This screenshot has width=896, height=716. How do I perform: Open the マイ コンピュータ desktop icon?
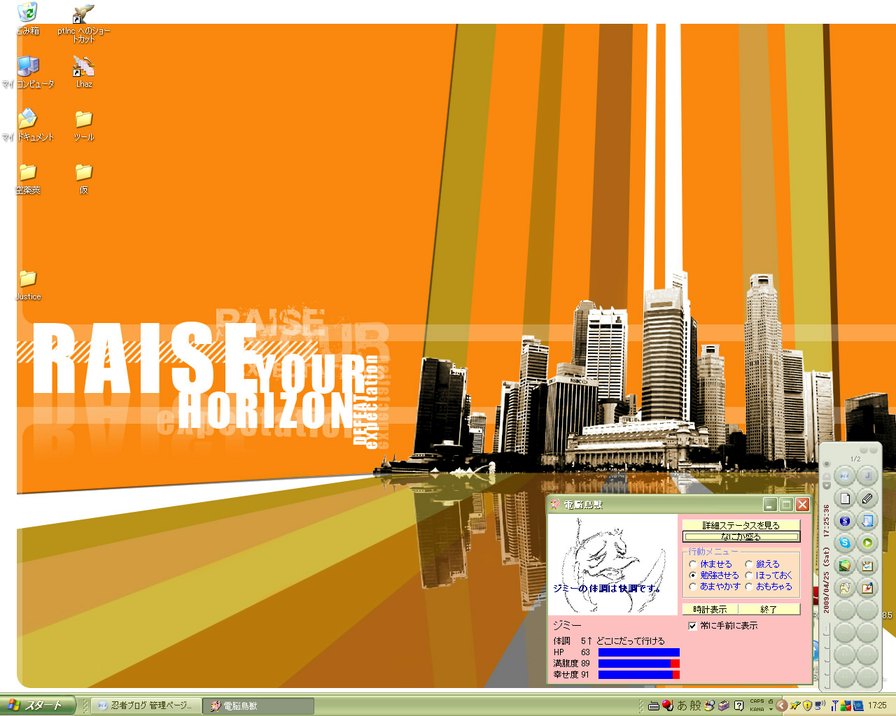[27, 73]
